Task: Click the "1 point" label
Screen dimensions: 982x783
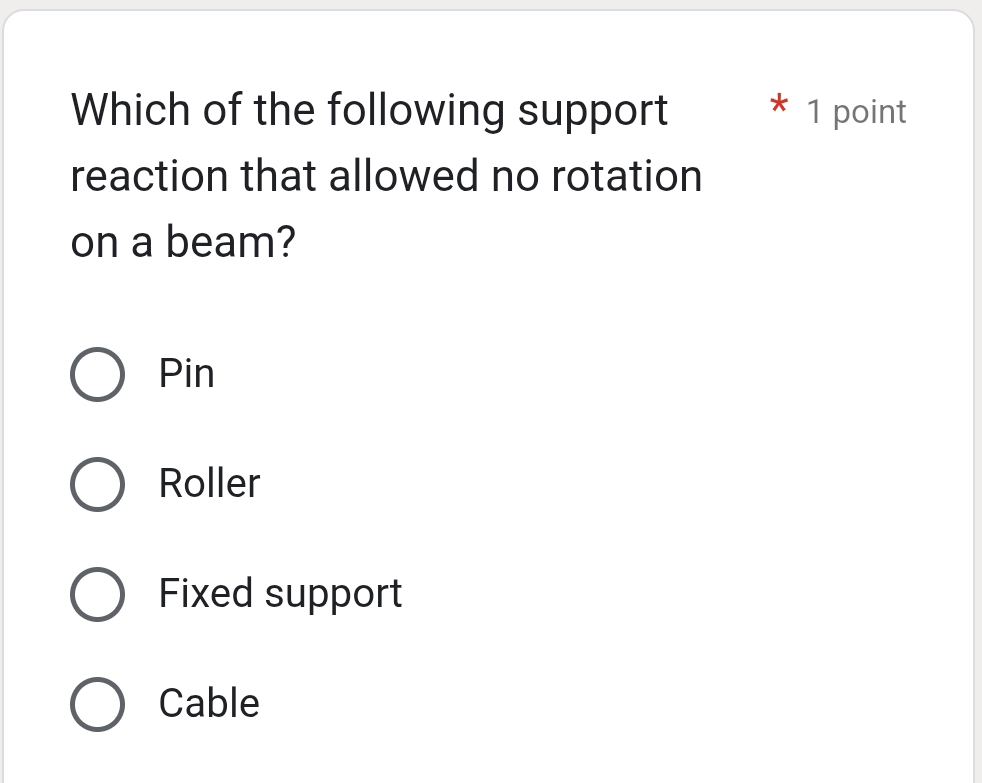Action: pyautogui.click(x=856, y=112)
